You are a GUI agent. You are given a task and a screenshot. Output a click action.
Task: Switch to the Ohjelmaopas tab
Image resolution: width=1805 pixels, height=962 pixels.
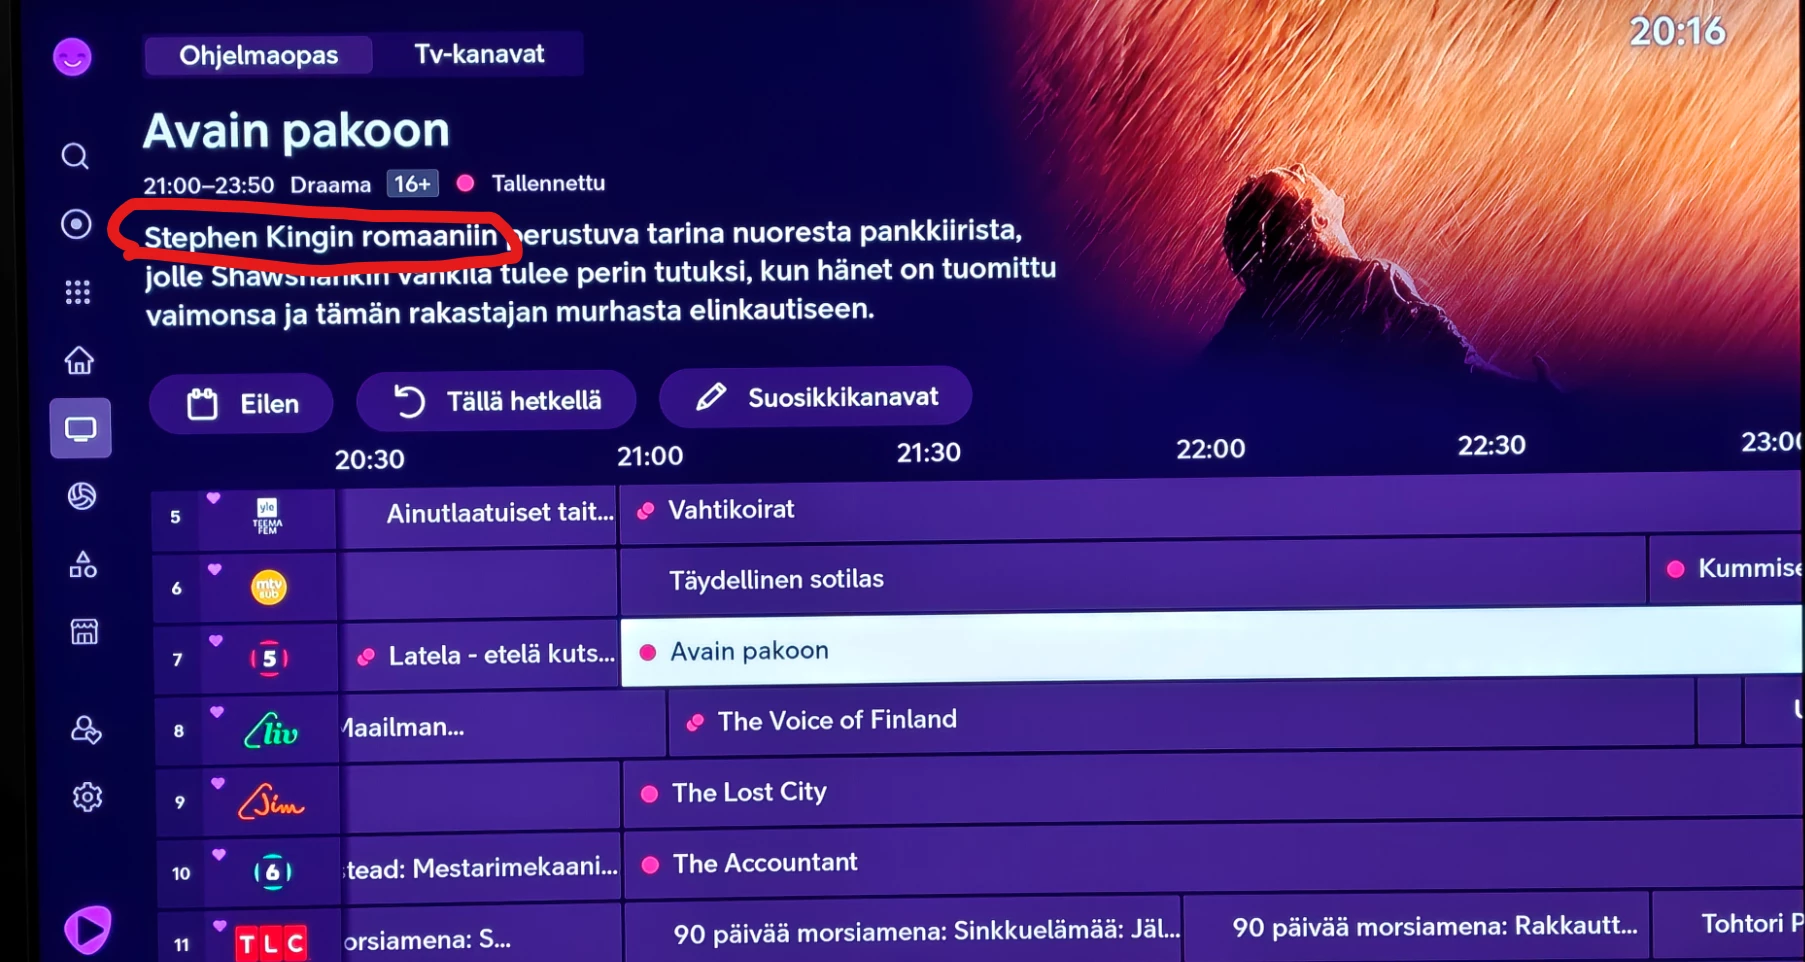258,55
